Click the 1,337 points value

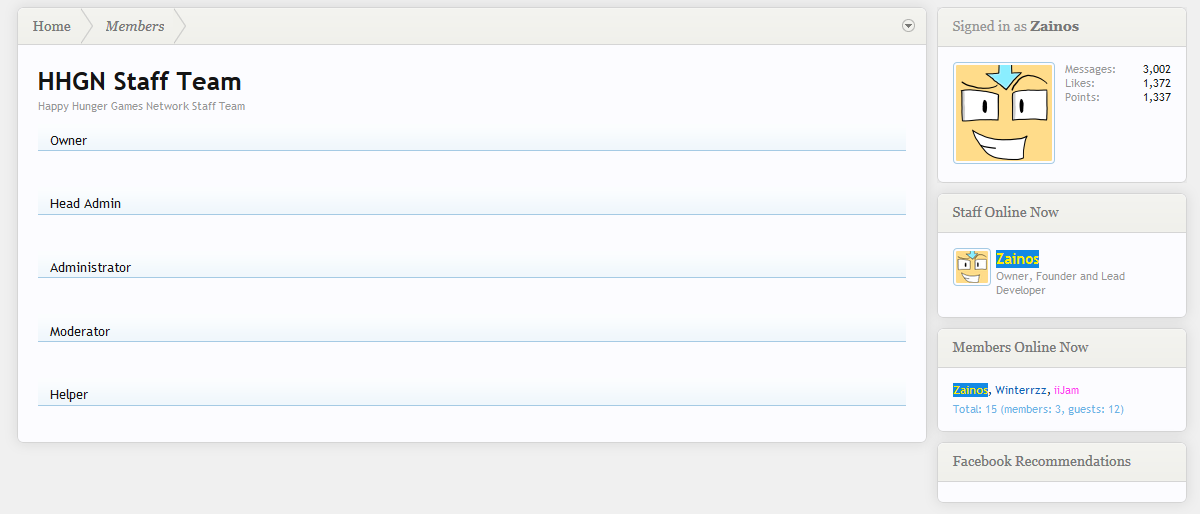pyautogui.click(x=1156, y=97)
